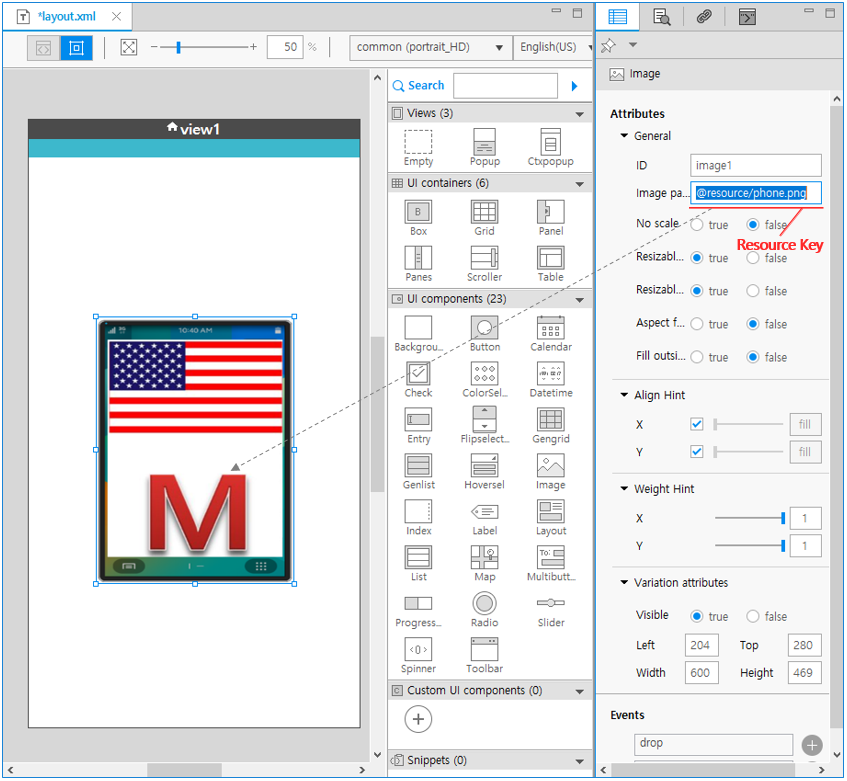The image size is (847, 781).
Task: Open the first properties tab icon
Action: pos(618,16)
